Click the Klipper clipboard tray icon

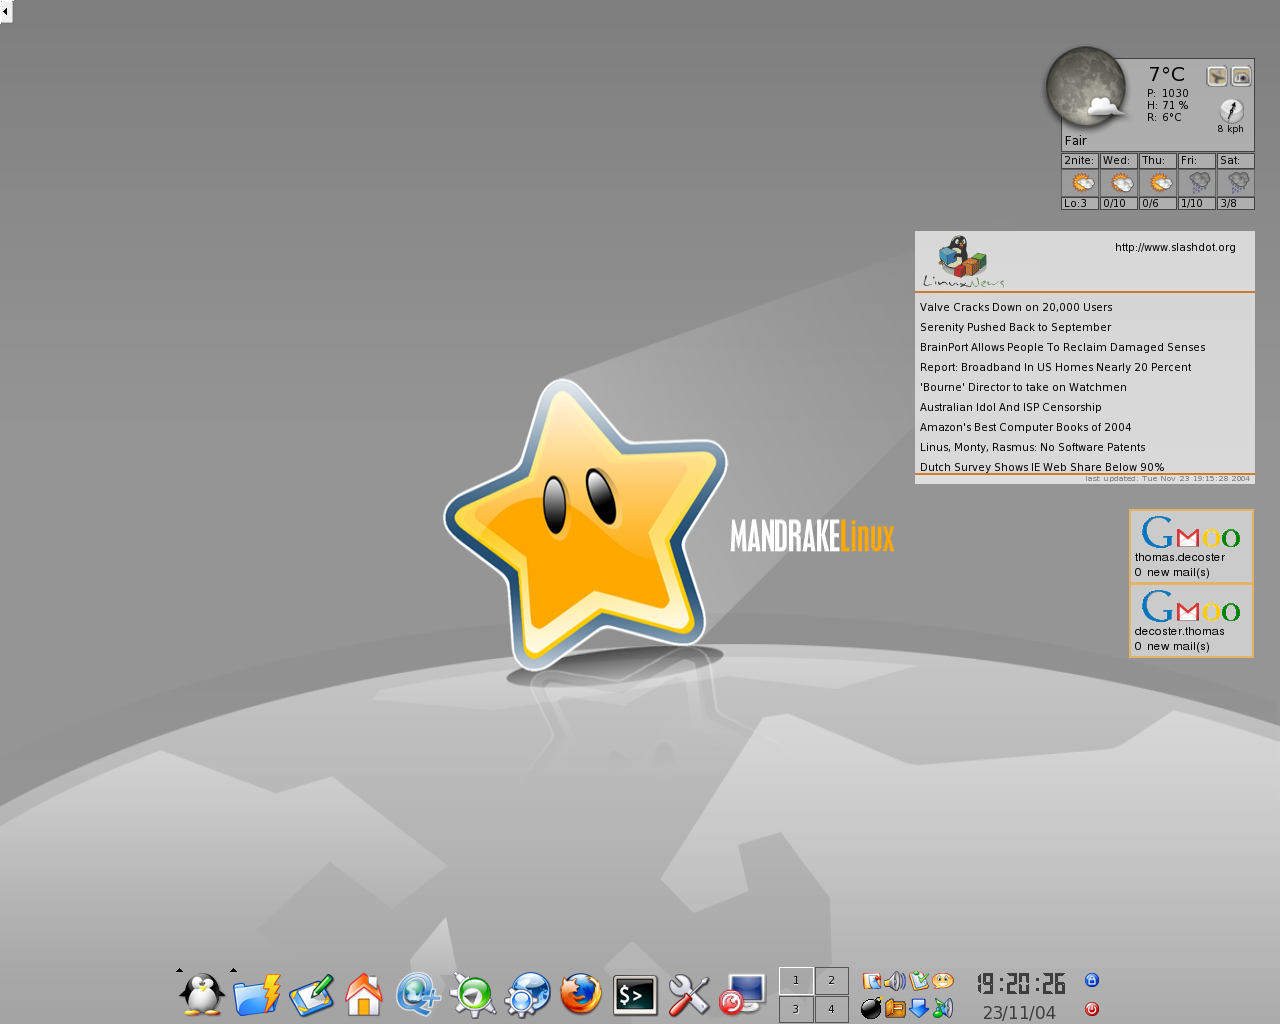coord(871,981)
